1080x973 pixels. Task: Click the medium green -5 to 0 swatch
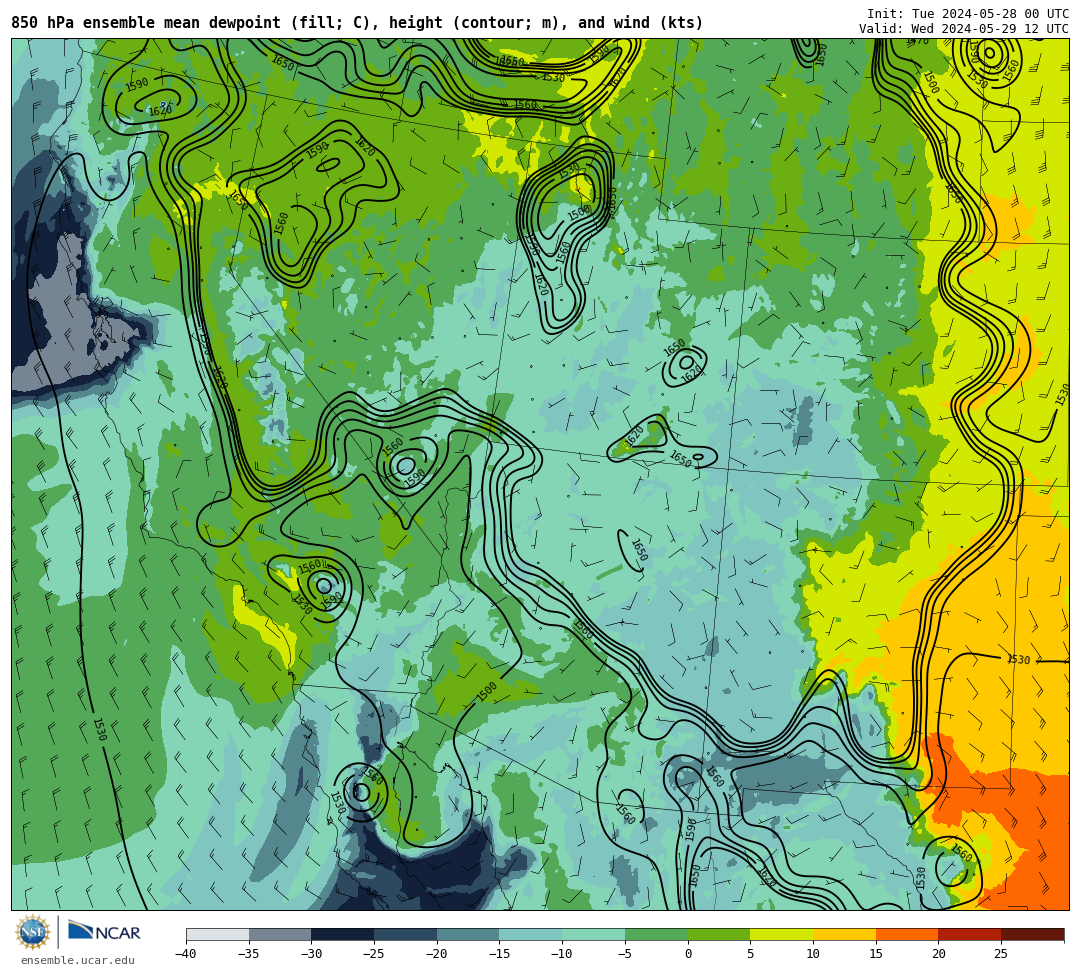[656, 934]
